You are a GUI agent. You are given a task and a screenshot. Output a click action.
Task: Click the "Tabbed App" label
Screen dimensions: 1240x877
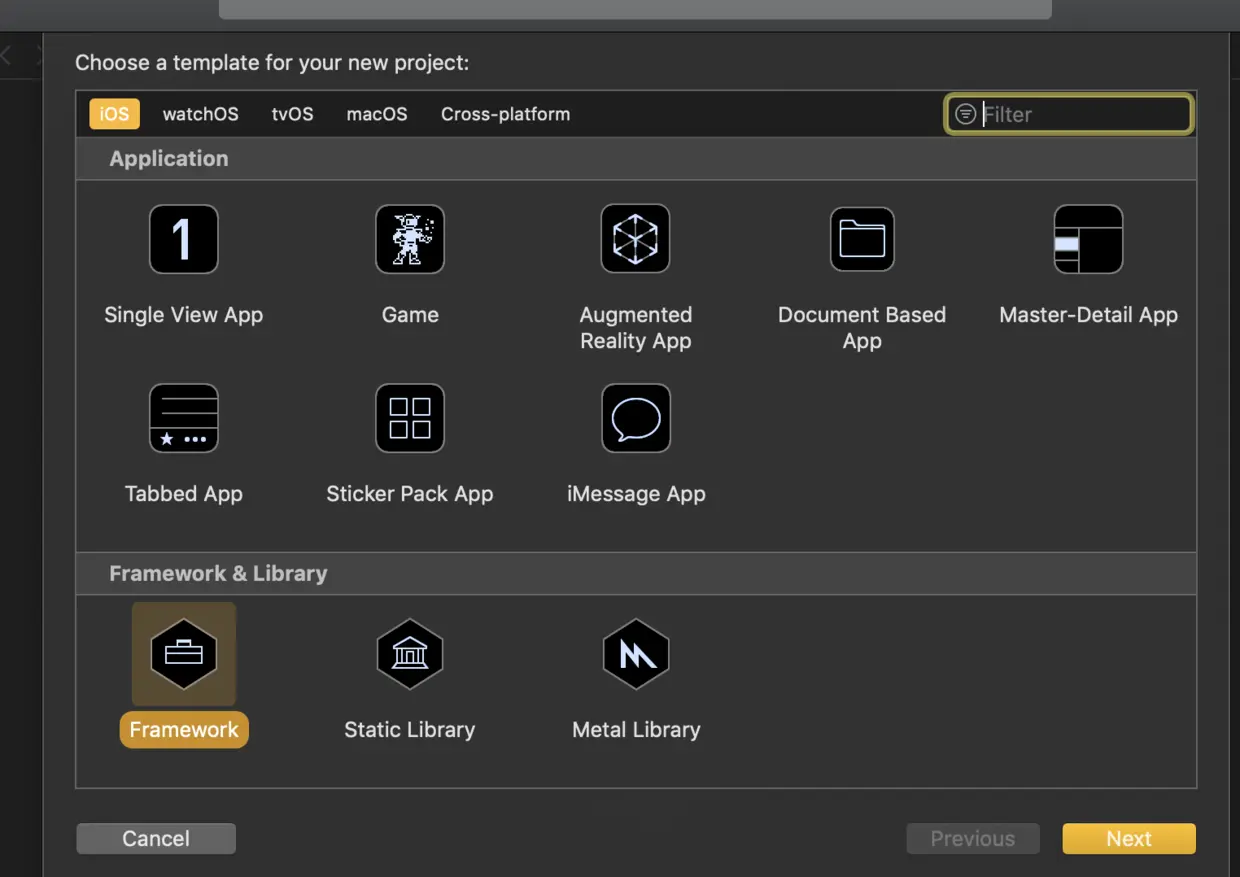click(184, 494)
